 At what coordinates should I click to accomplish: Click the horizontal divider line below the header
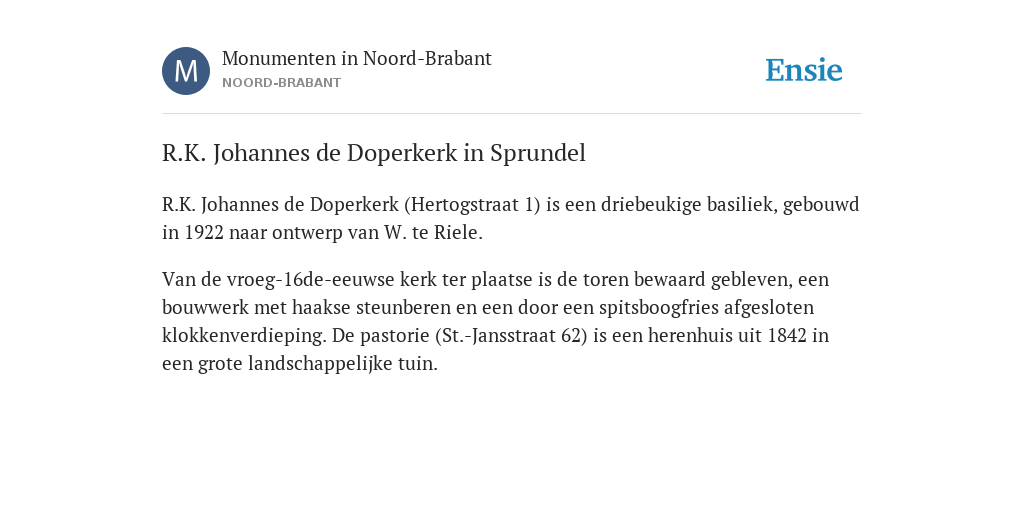pos(512,114)
